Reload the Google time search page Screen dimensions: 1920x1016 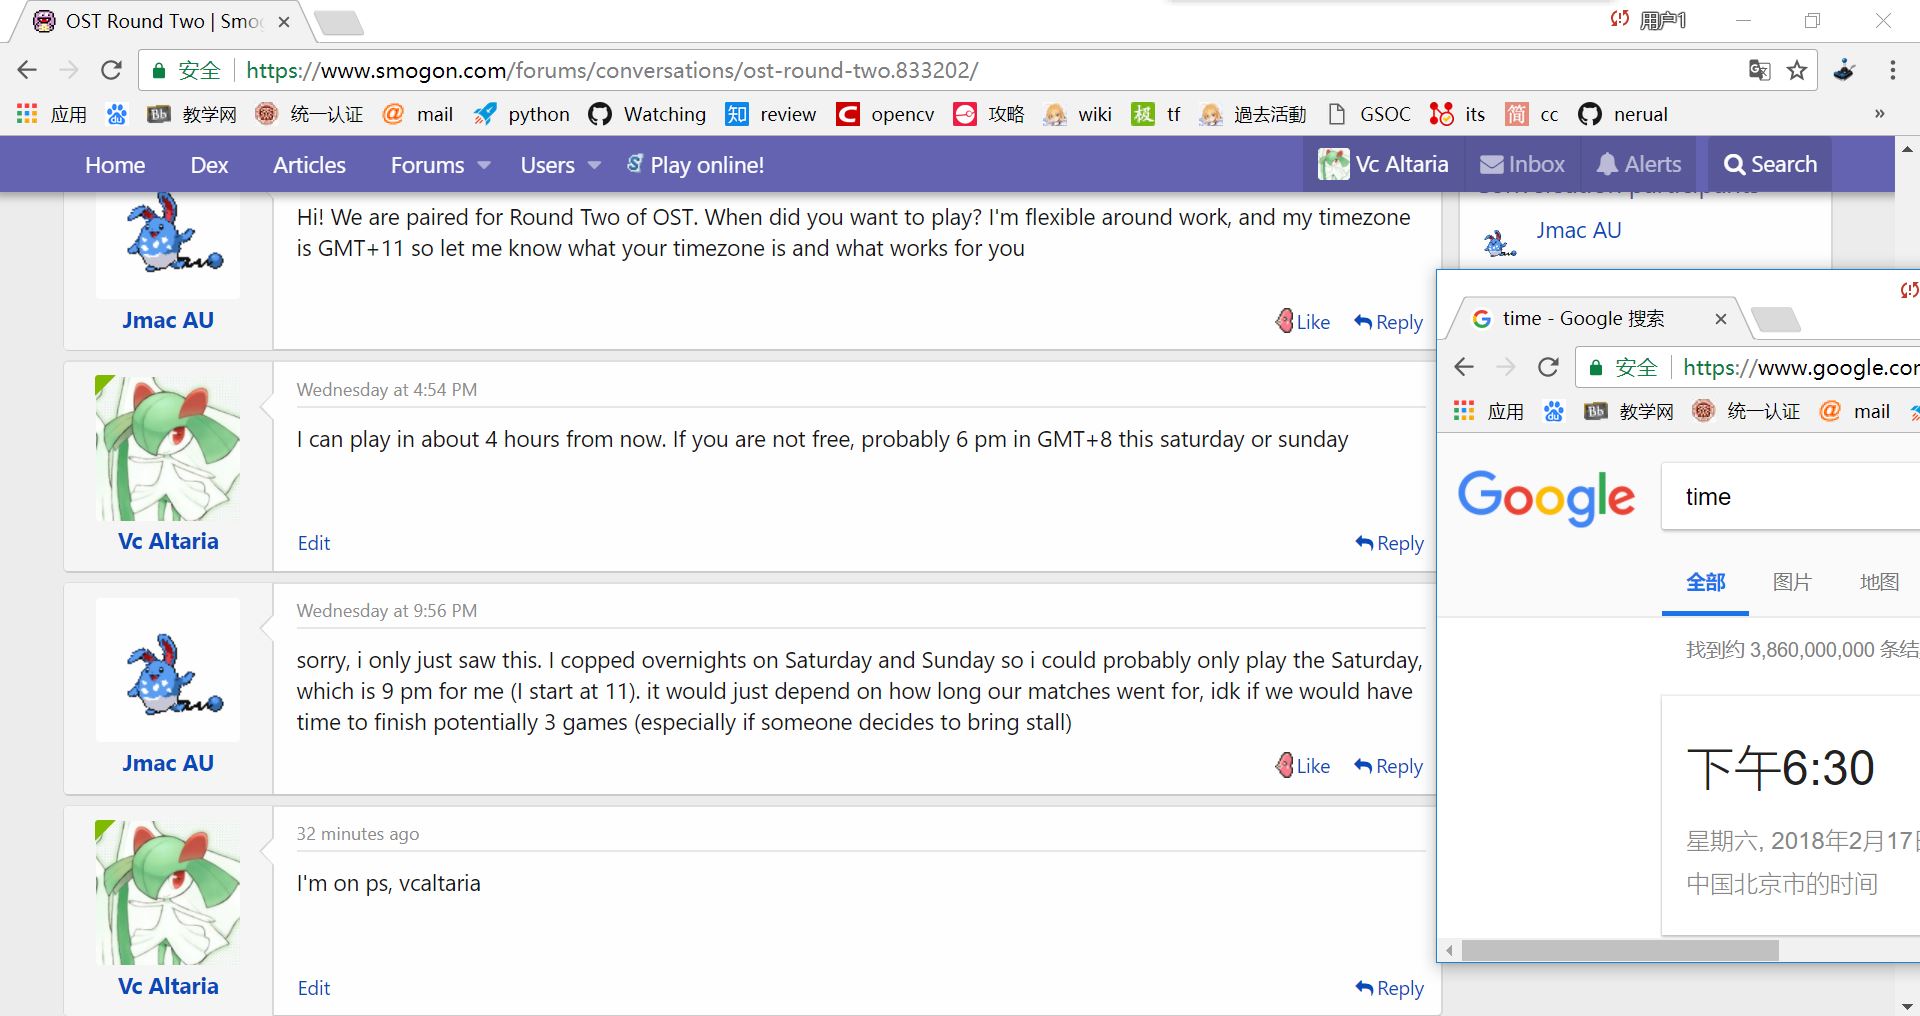[x=1548, y=367]
